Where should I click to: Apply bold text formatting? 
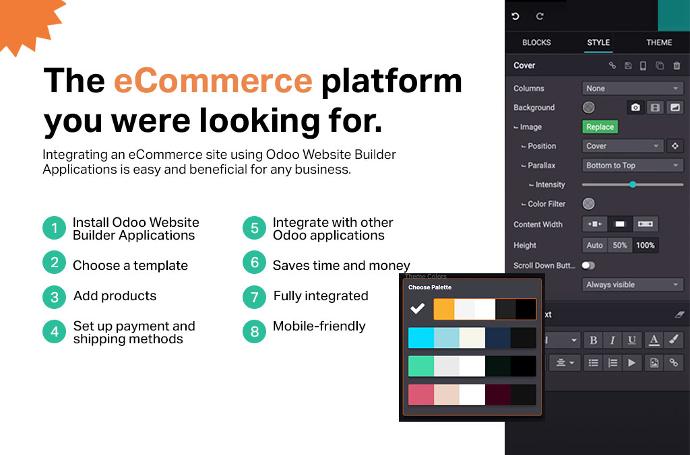click(x=593, y=340)
